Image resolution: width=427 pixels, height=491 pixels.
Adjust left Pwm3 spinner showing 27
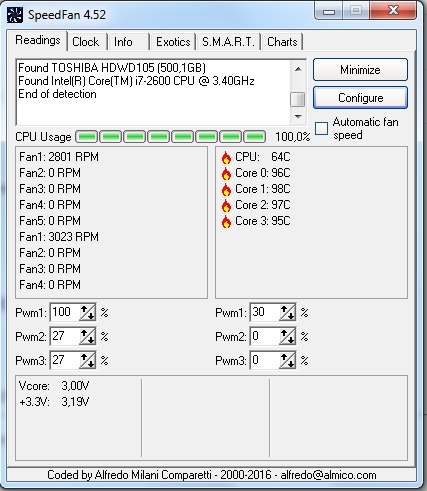pyautogui.click(x=88, y=360)
